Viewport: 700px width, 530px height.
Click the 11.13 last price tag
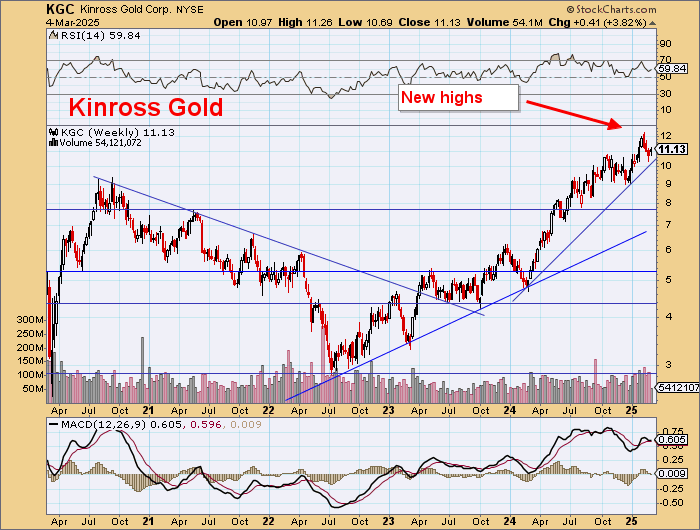(673, 149)
